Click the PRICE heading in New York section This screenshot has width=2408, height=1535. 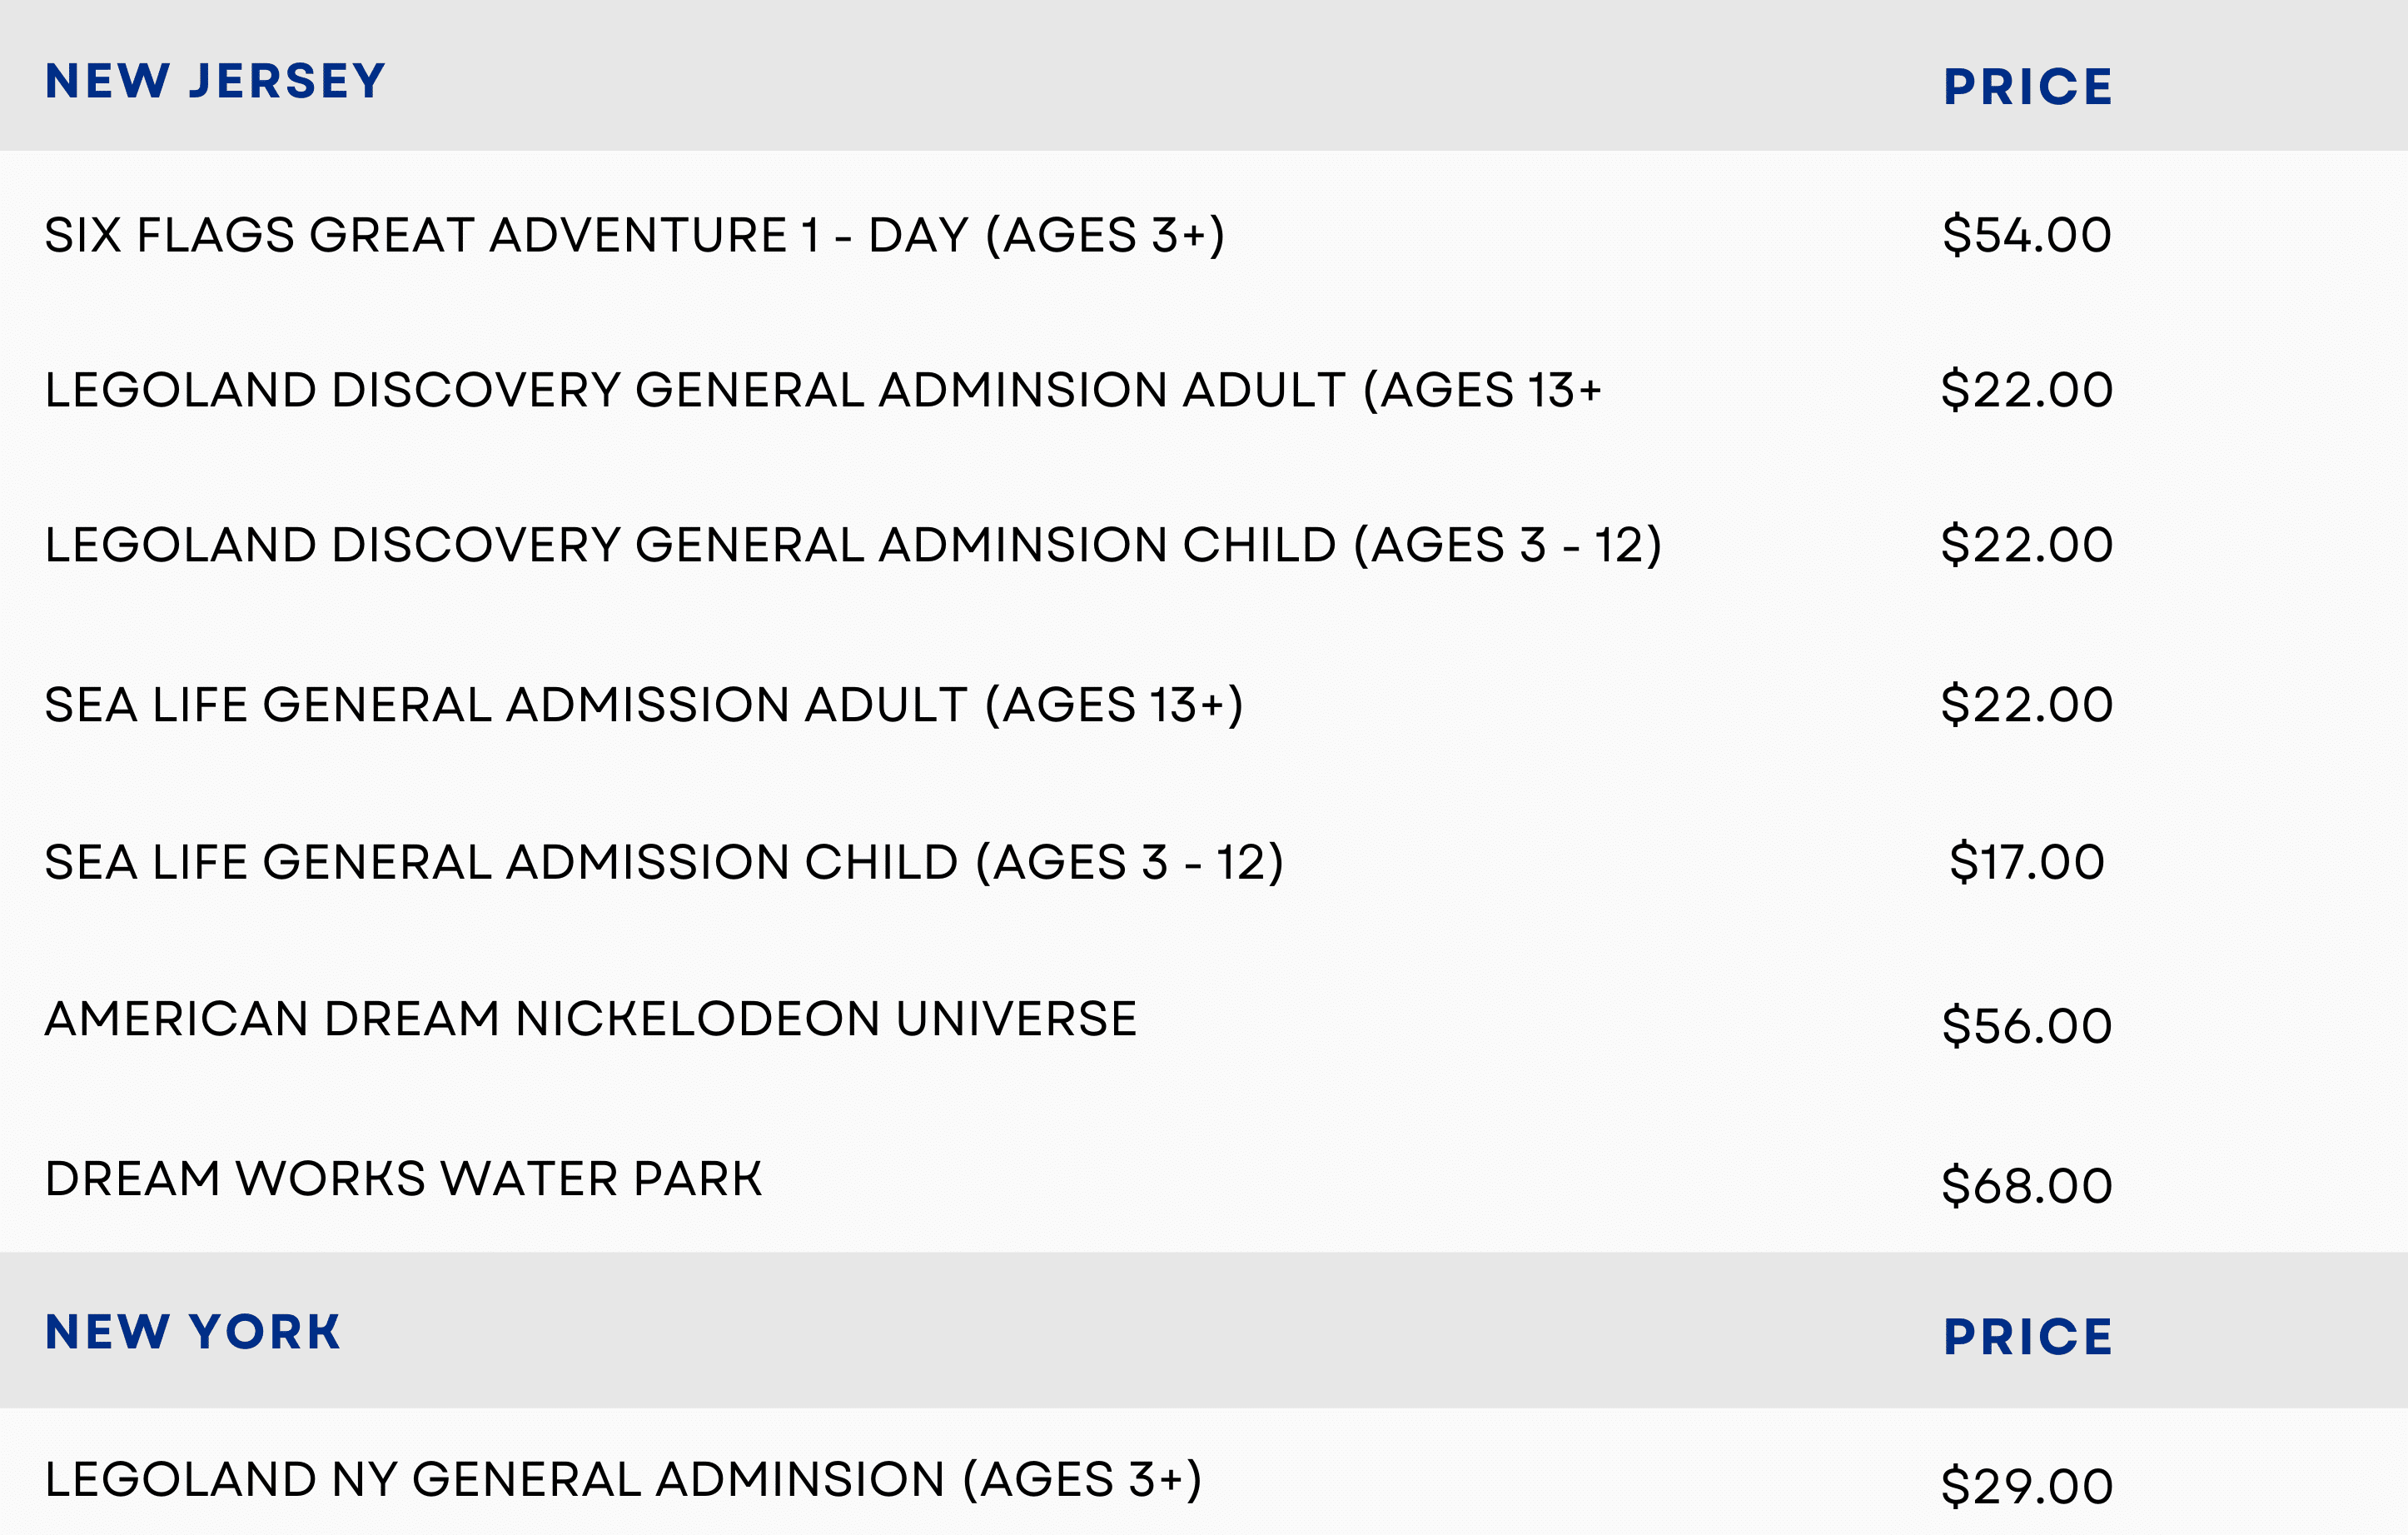[2027, 1337]
